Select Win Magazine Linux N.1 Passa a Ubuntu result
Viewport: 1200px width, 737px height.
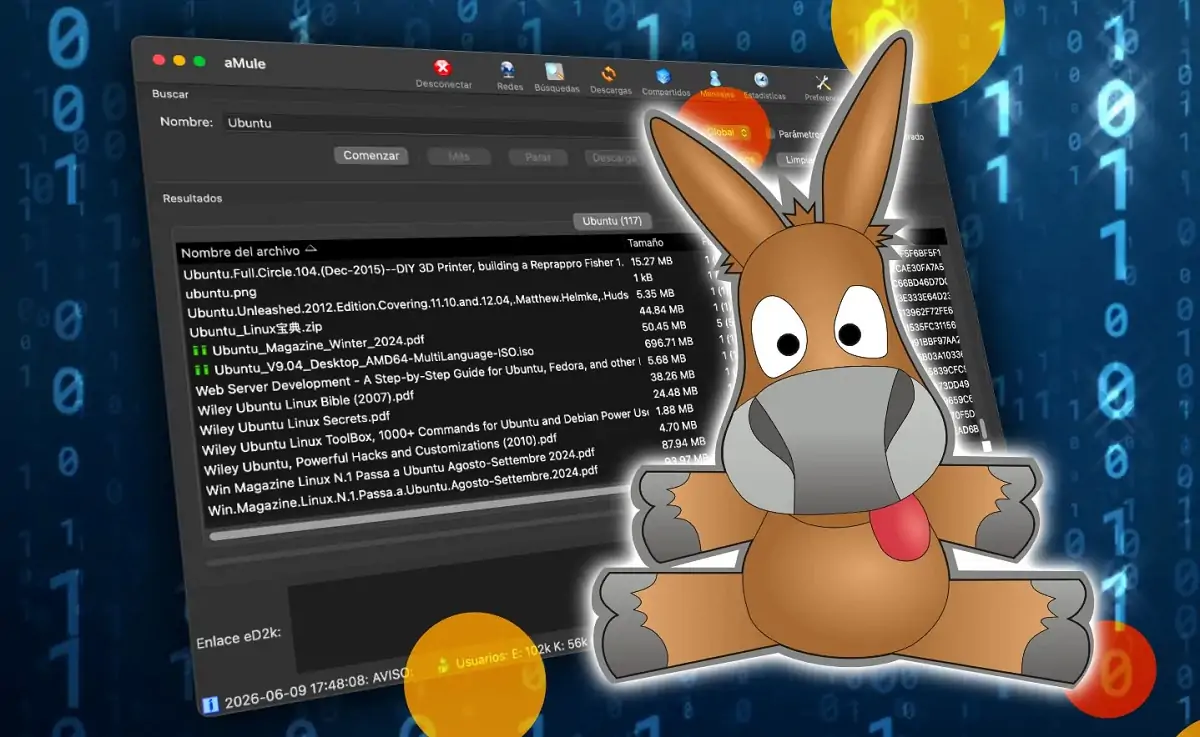click(x=400, y=471)
